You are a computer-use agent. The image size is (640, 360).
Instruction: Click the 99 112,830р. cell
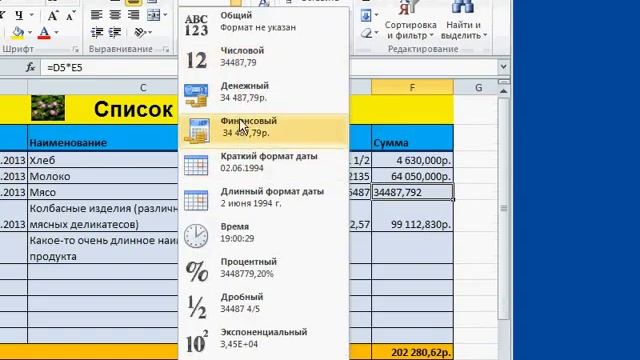[x=412, y=216]
